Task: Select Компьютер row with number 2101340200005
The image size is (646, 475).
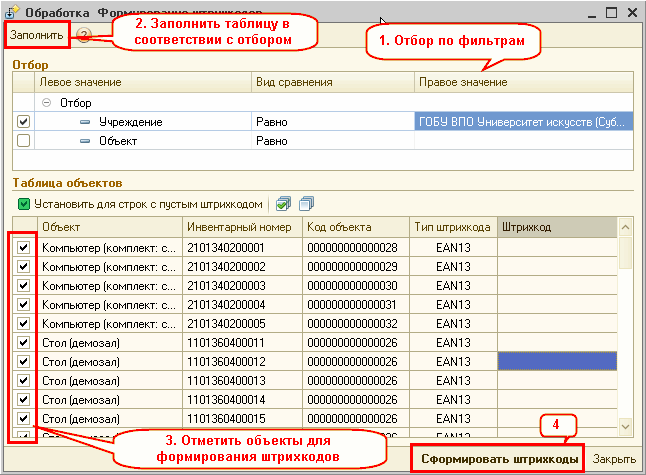Action: pyautogui.click(x=109, y=323)
